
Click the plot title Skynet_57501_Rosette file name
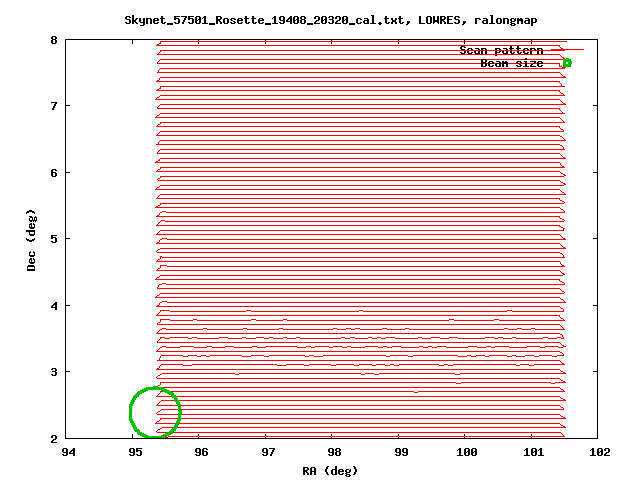tap(267, 20)
